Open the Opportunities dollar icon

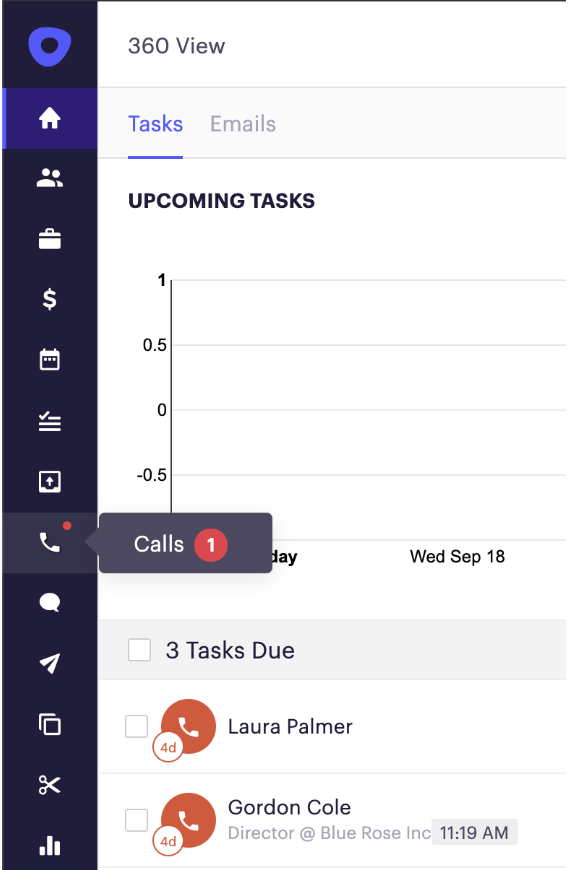tap(49, 299)
